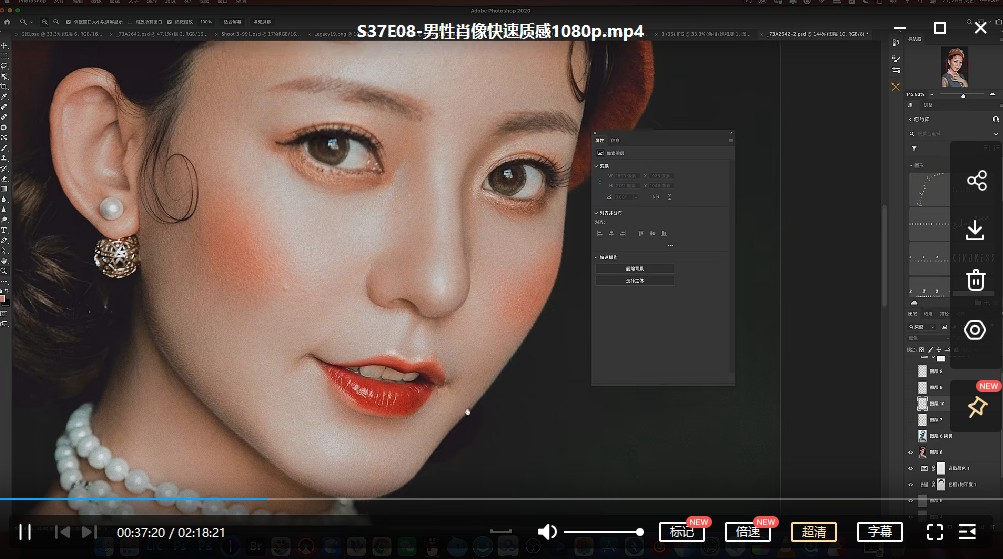Viewport: 1003px width, 559px height.
Task: Maximize the video player window
Action: pyautogui.click(x=940, y=28)
